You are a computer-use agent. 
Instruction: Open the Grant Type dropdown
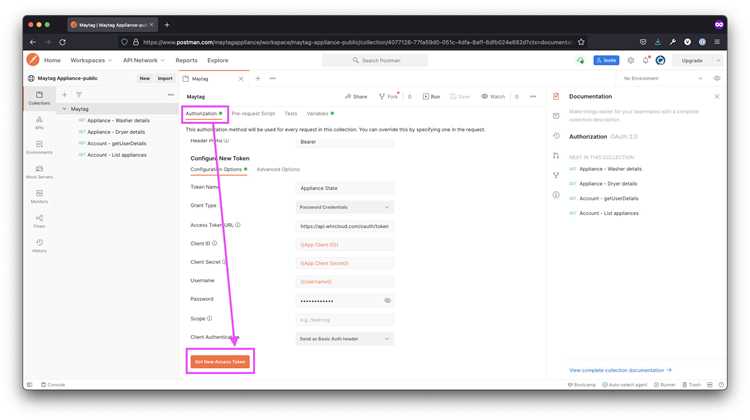(x=344, y=207)
